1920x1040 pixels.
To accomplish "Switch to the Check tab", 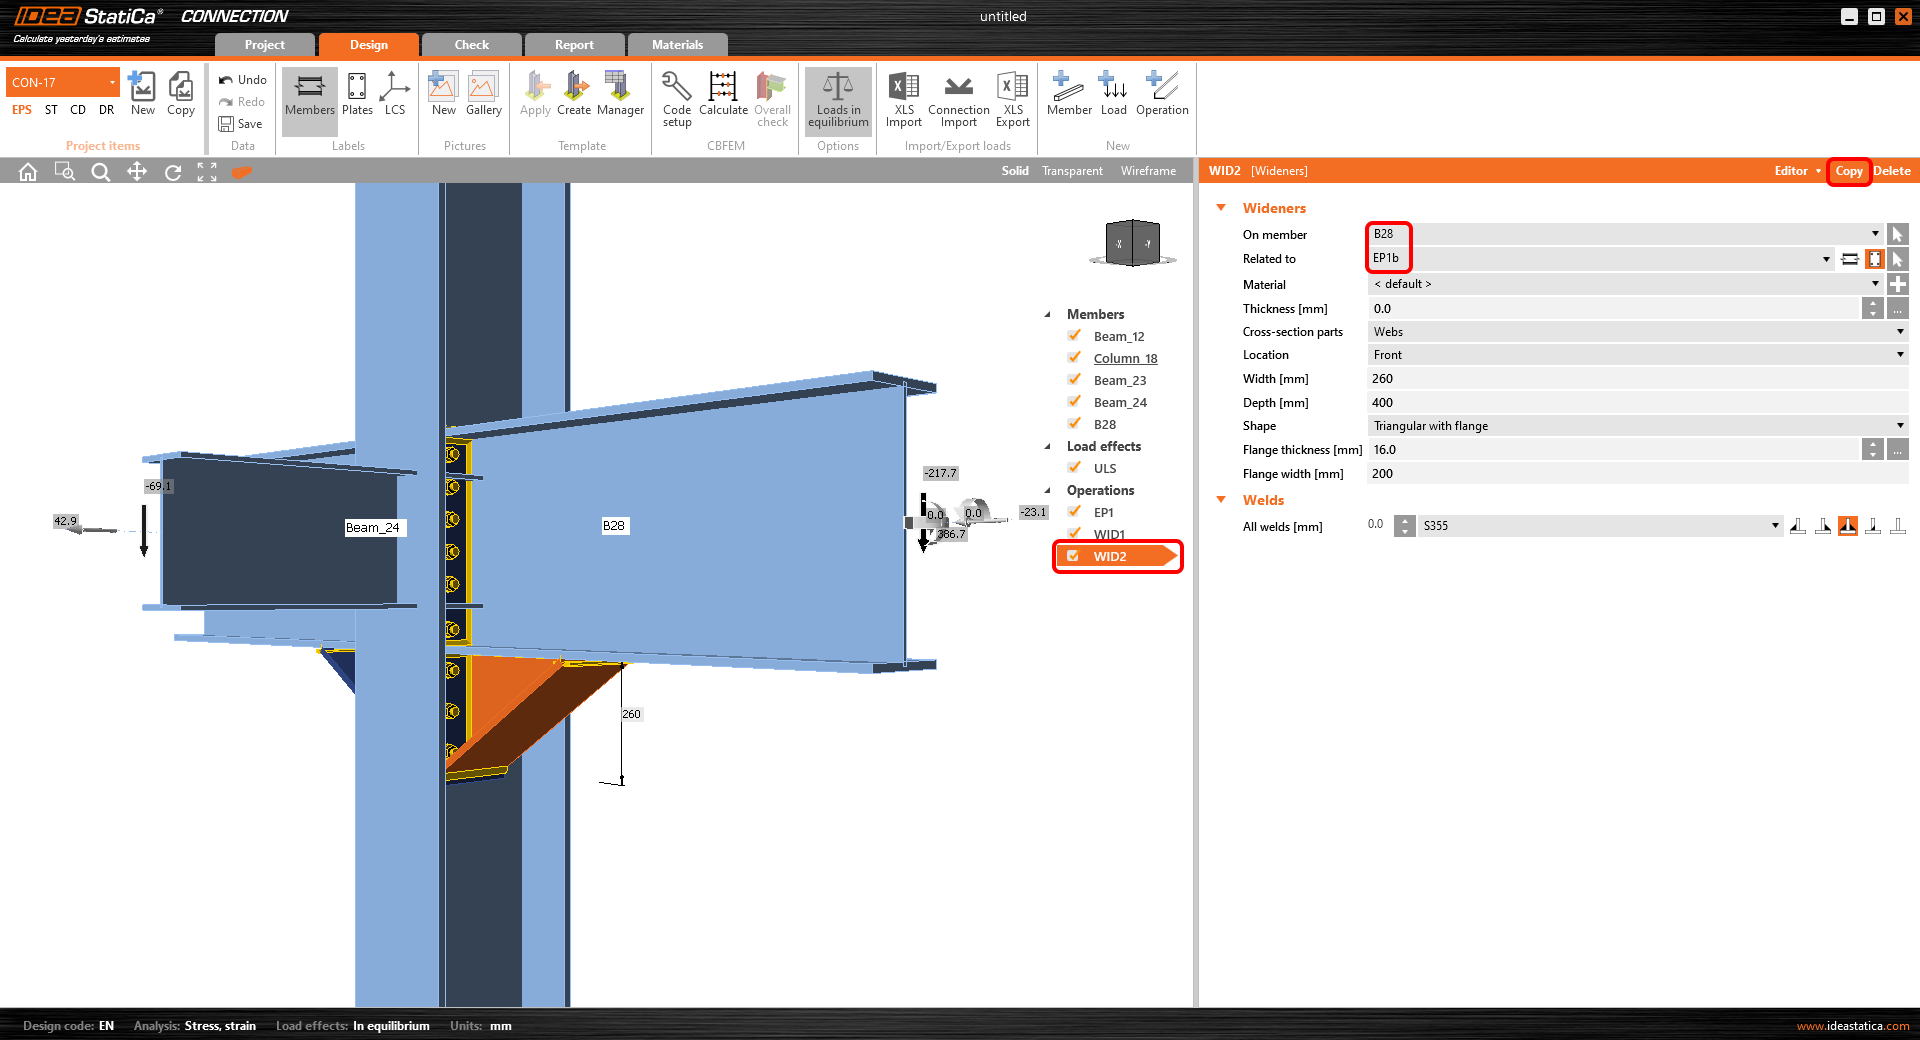I will 471,45.
